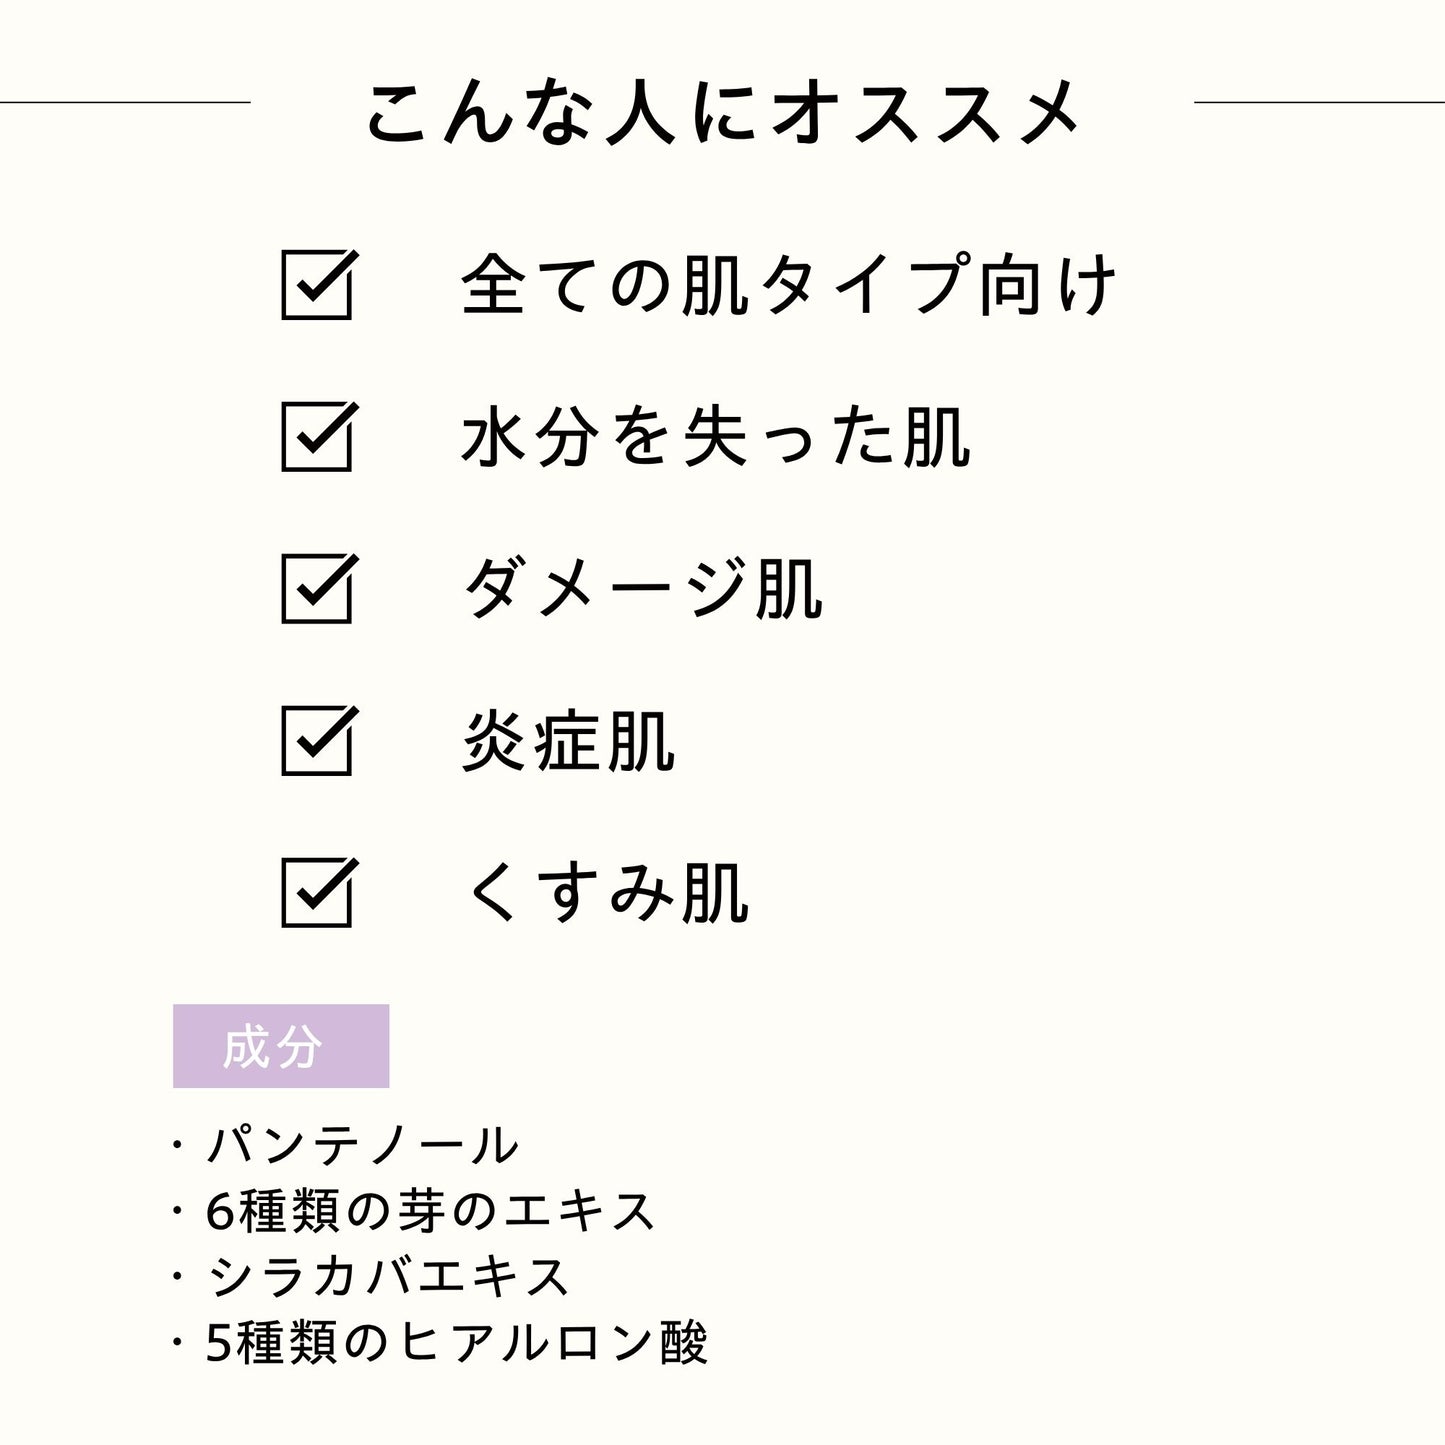The height and width of the screenshot is (1445, 1445).
Task: Click the horizontal line left of heading
Action: point(125,102)
